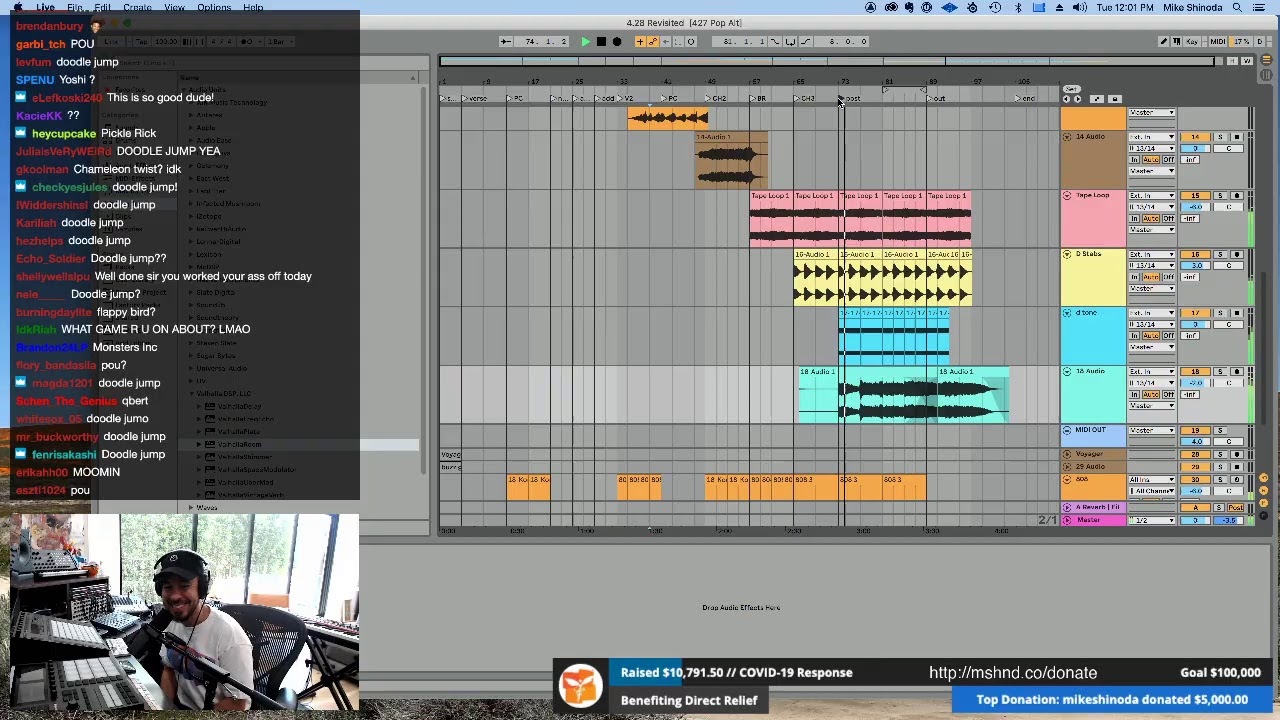Arm the Tape Loop track for recording

click(x=1236, y=196)
